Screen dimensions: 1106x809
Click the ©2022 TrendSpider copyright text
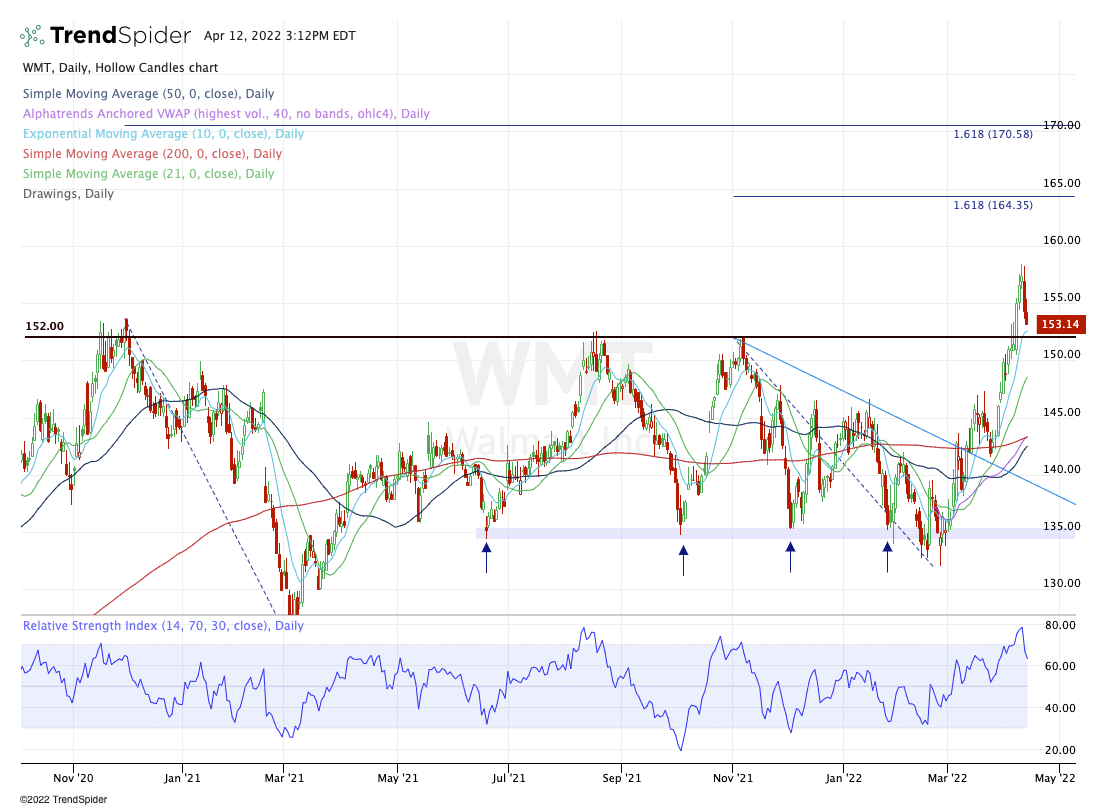click(x=63, y=799)
